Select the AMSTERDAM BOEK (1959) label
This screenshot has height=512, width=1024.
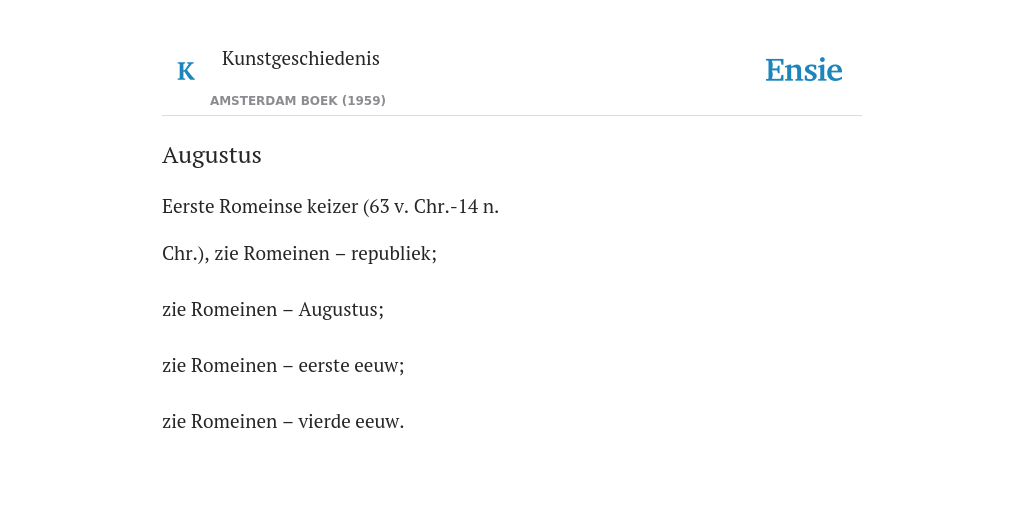point(298,101)
